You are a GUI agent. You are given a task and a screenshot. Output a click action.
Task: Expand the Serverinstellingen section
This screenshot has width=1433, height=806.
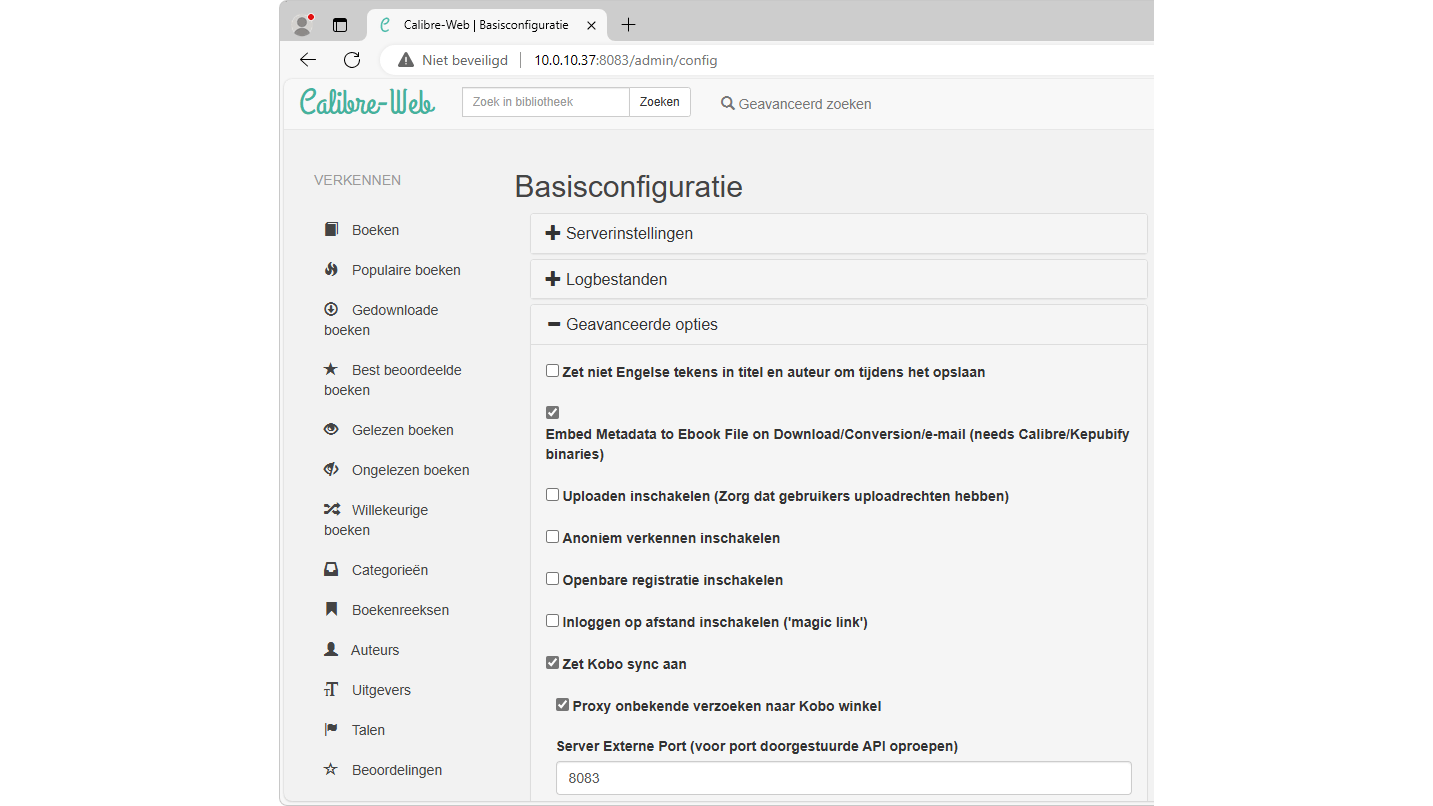coord(629,234)
